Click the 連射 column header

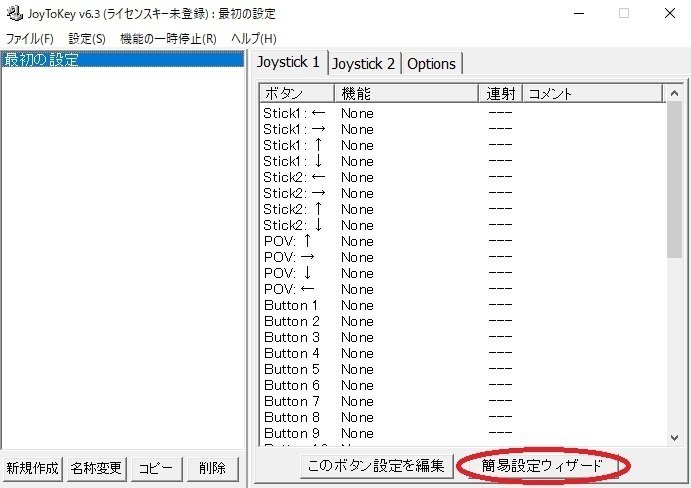[501, 93]
